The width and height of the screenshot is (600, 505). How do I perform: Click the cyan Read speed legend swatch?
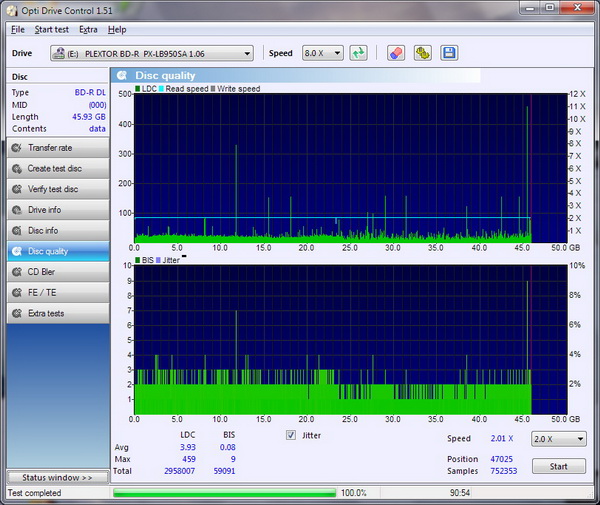161,89
